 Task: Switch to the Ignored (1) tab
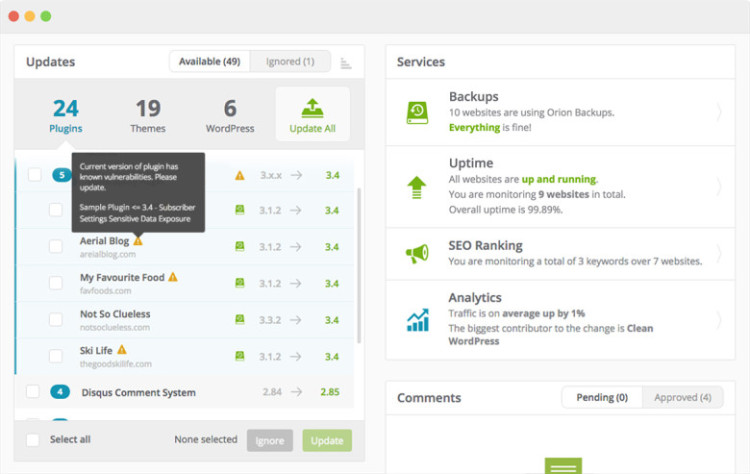pyautogui.click(x=290, y=62)
